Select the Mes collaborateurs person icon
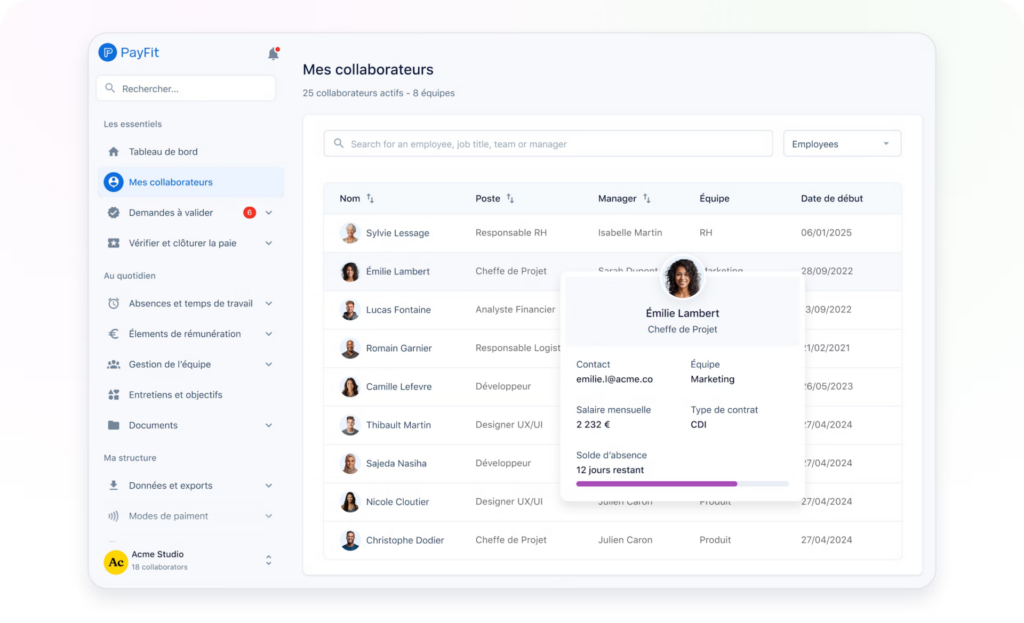 [x=112, y=182]
